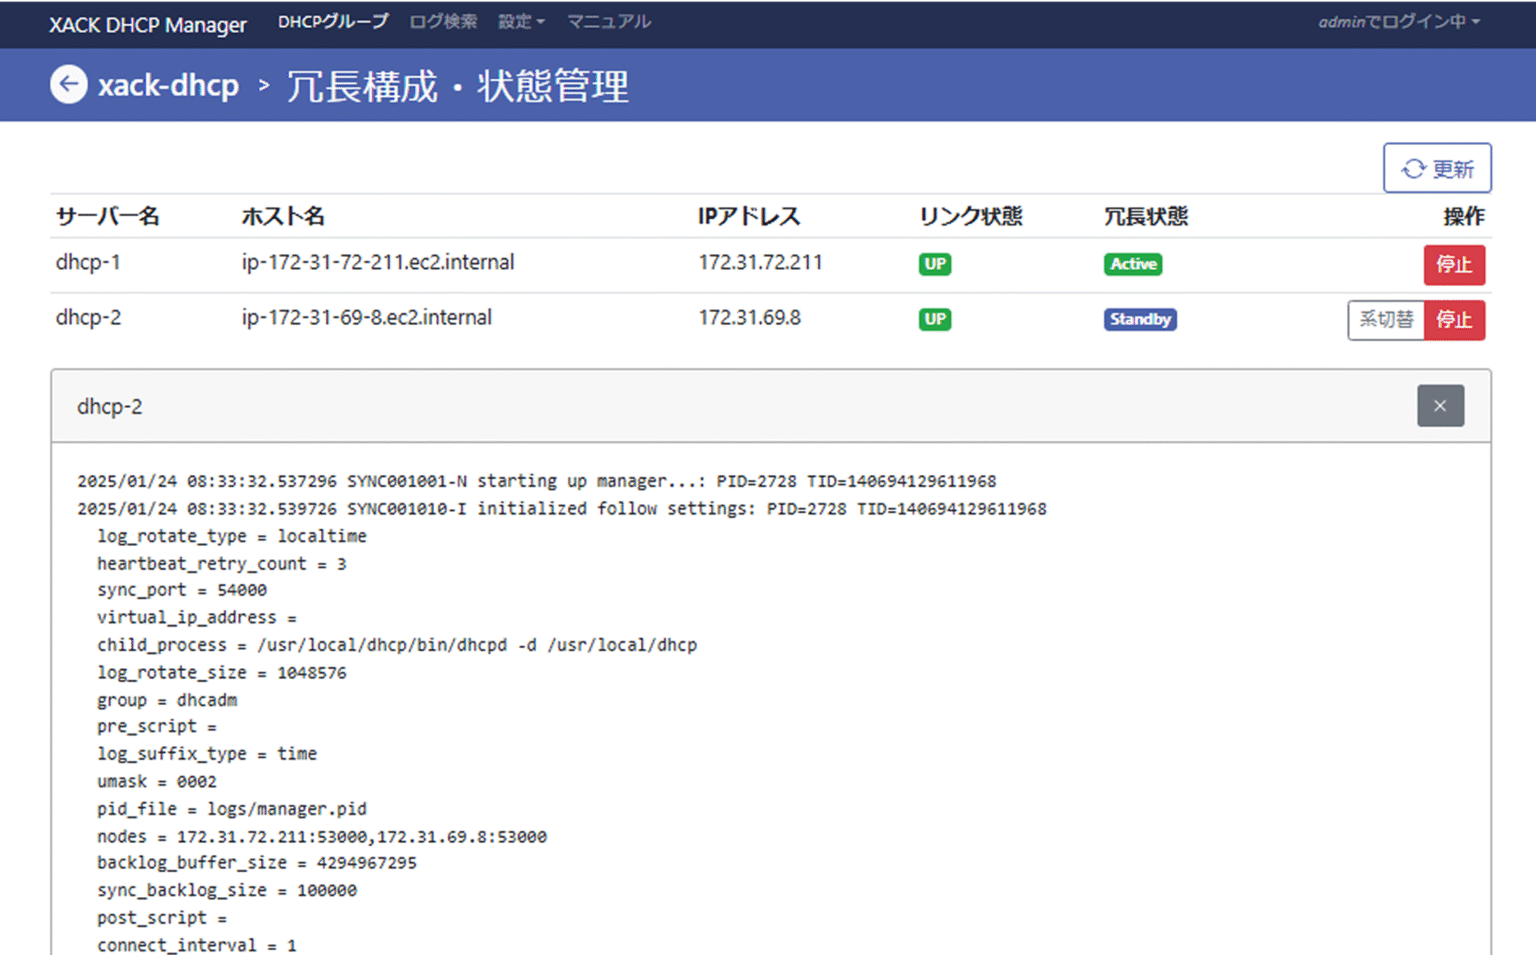Click the XACK DHCP Manager home logo
1536x955 pixels.
[x=146, y=24]
